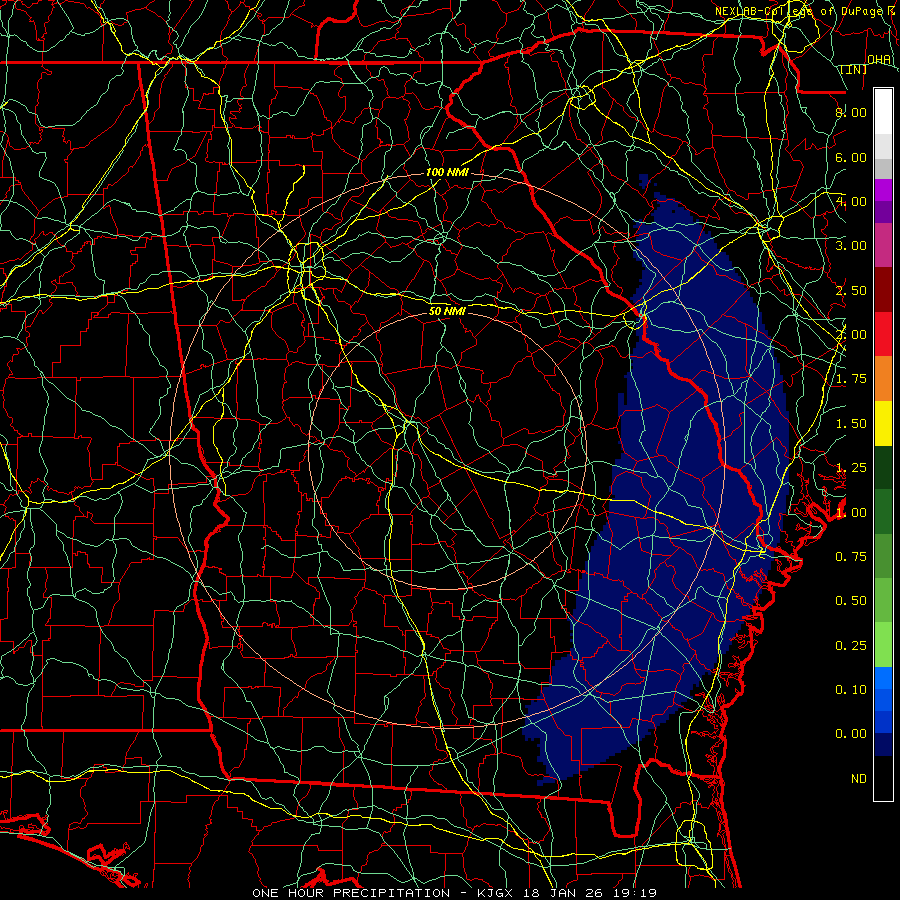
Task: Click the KJGX radar station identifier
Action: point(496,893)
